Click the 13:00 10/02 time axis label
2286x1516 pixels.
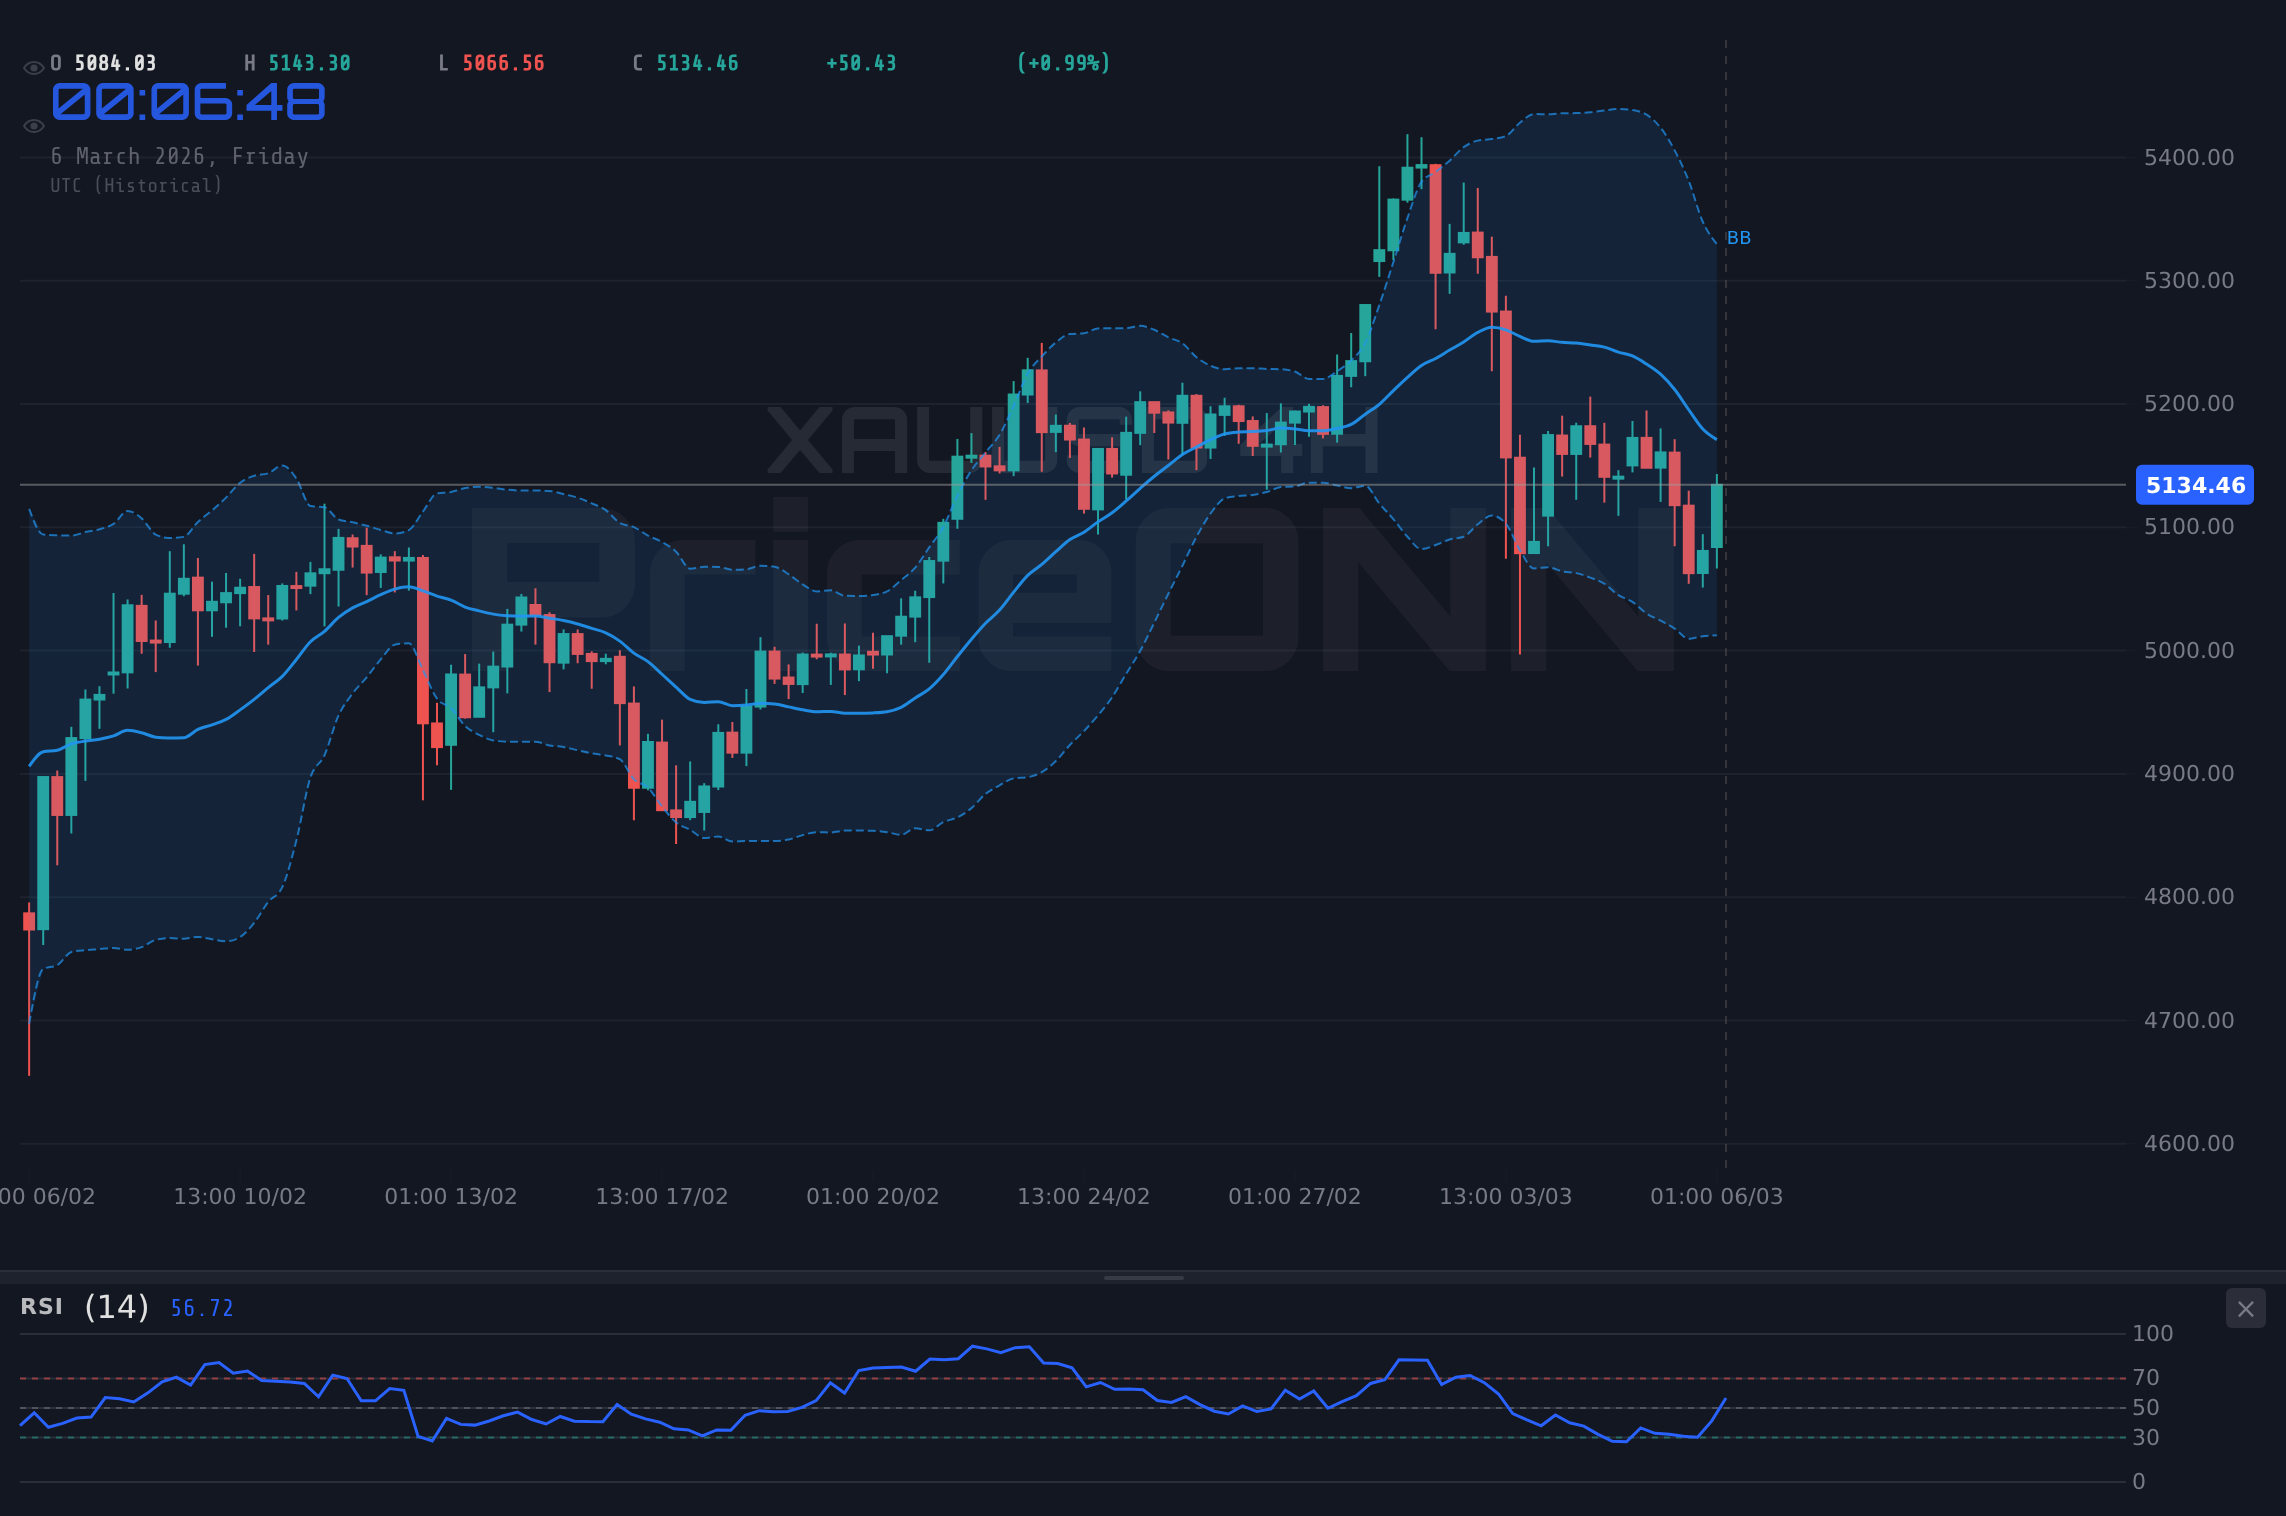[x=240, y=1196]
